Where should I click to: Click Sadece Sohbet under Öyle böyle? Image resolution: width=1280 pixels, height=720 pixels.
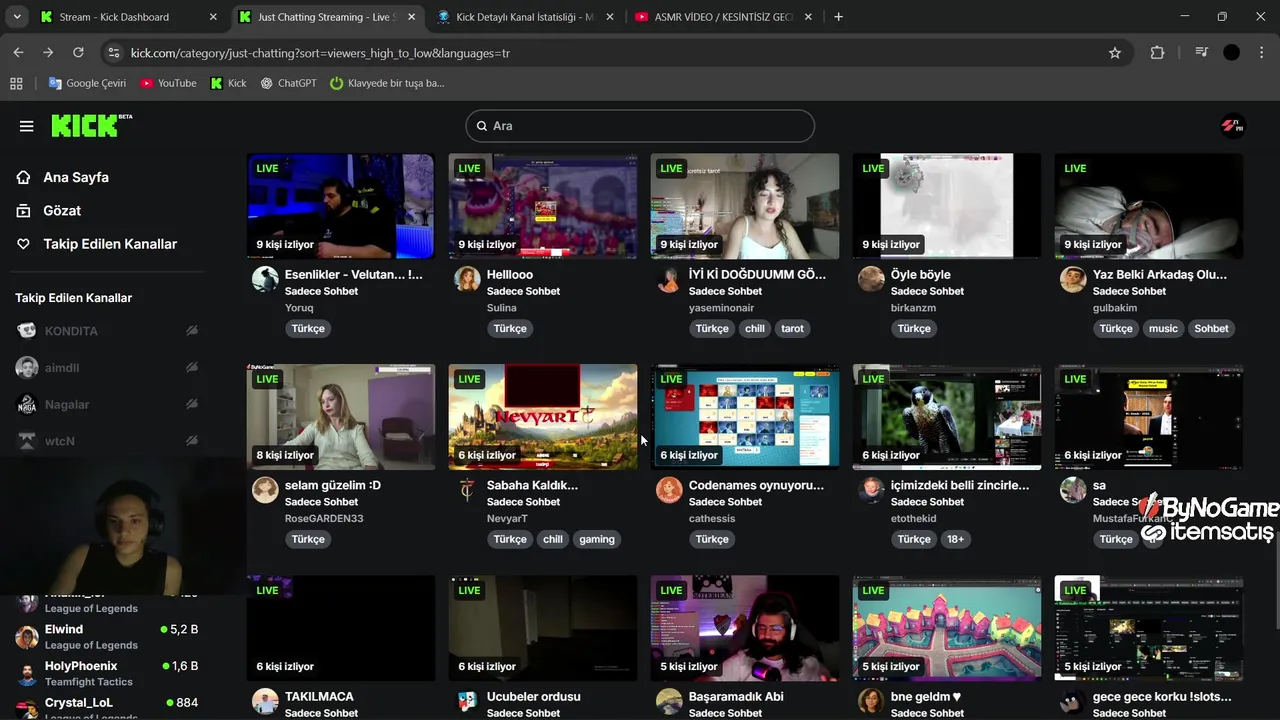point(927,291)
